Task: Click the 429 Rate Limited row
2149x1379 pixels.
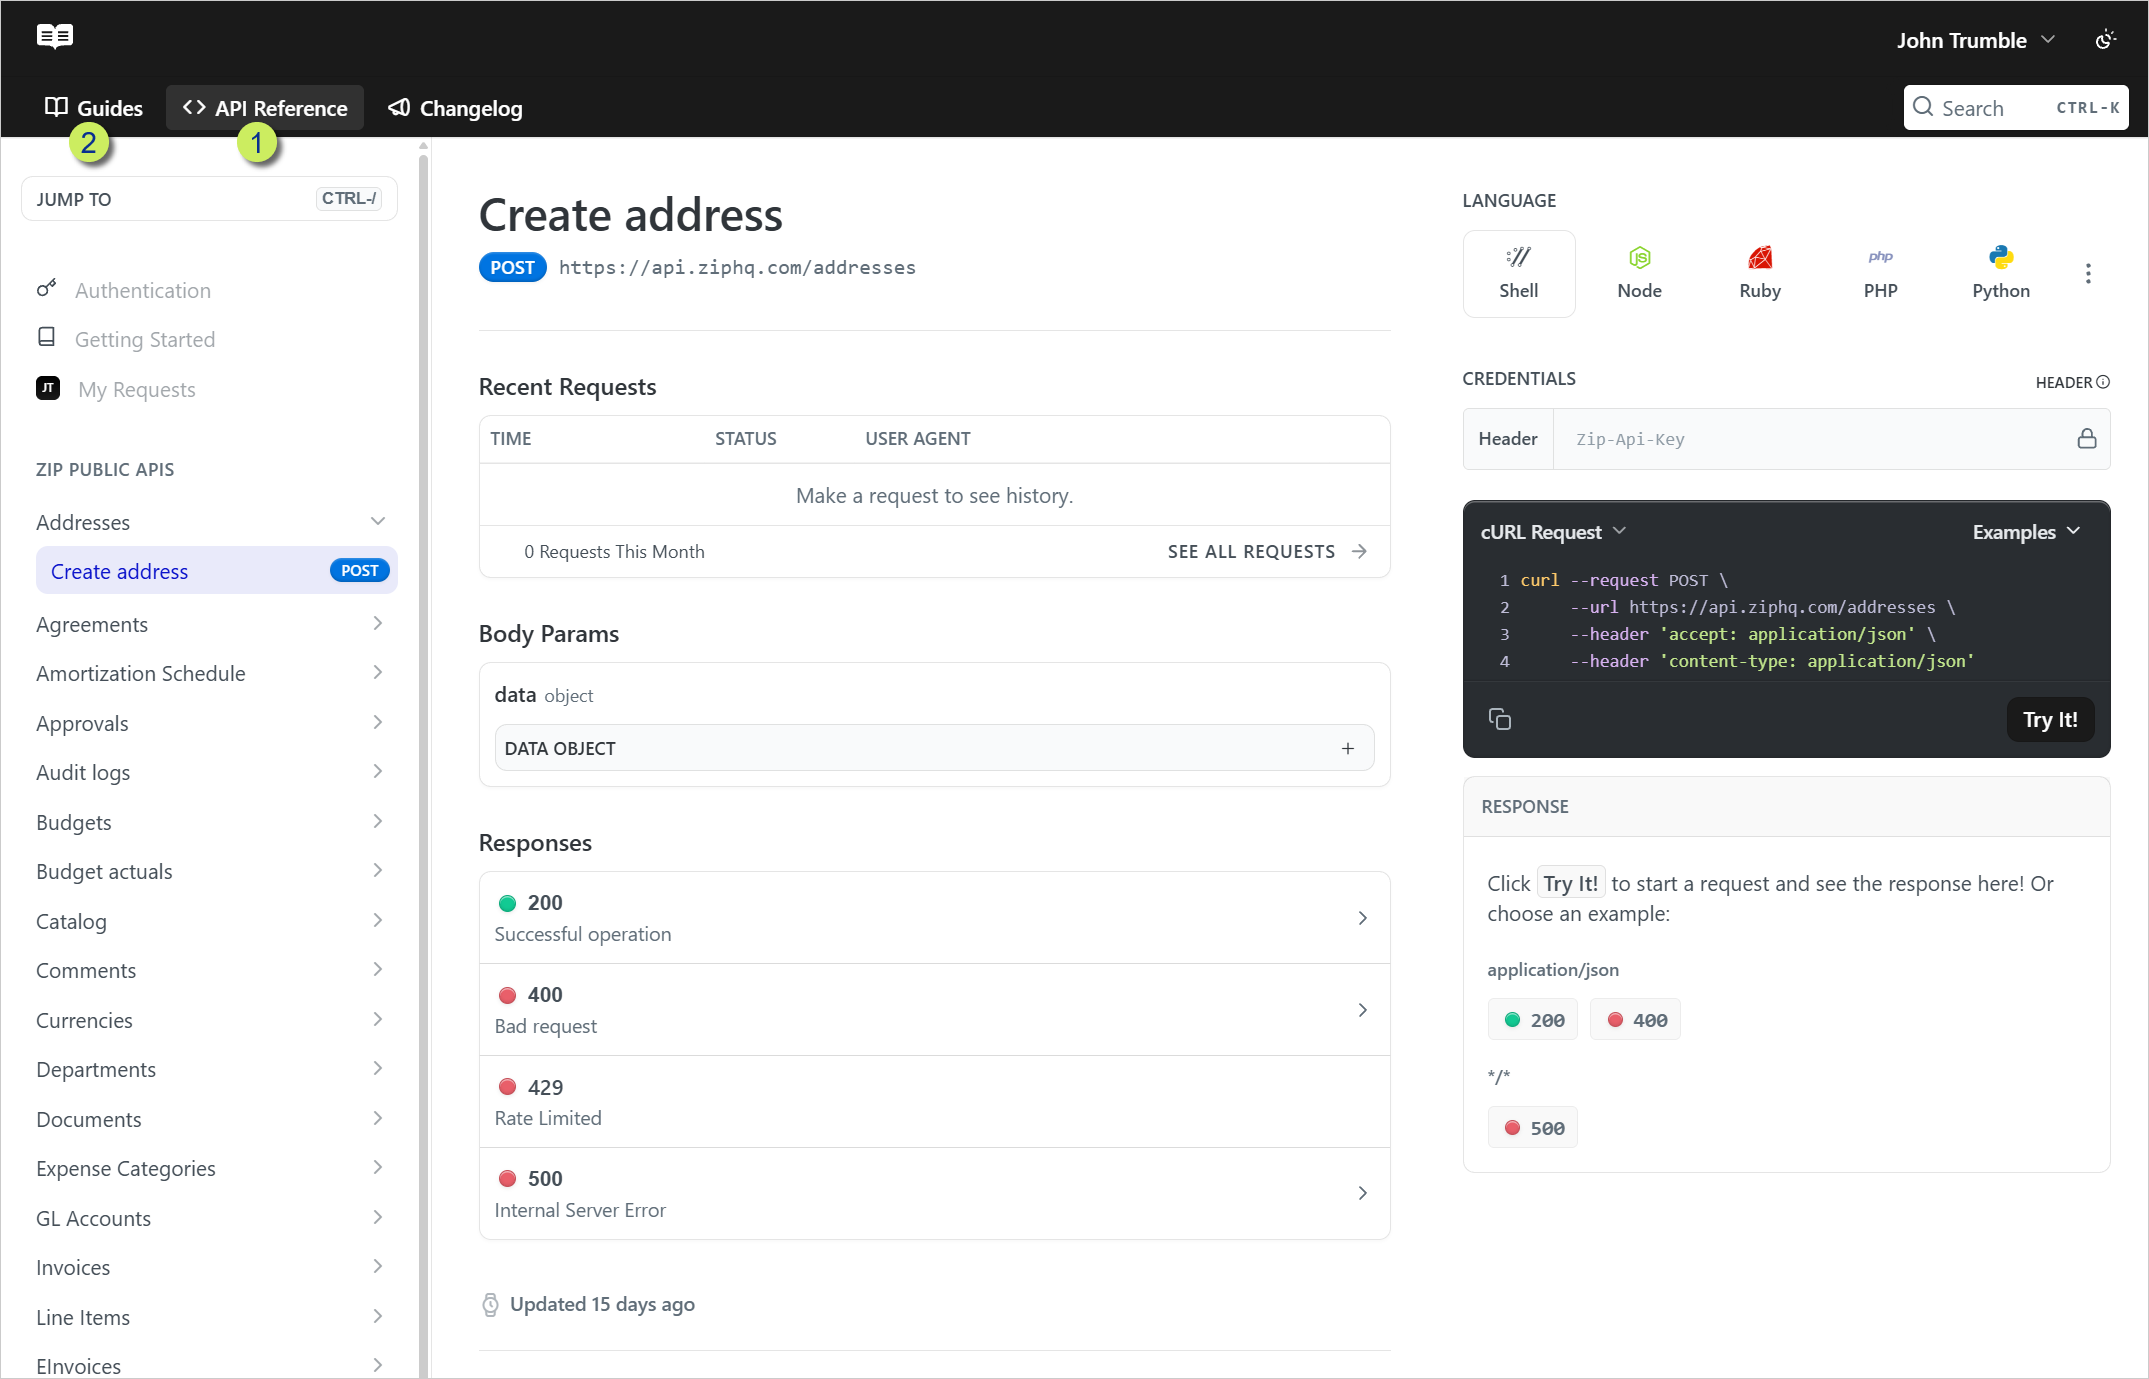Action: pyautogui.click(x=935, y=1102)
